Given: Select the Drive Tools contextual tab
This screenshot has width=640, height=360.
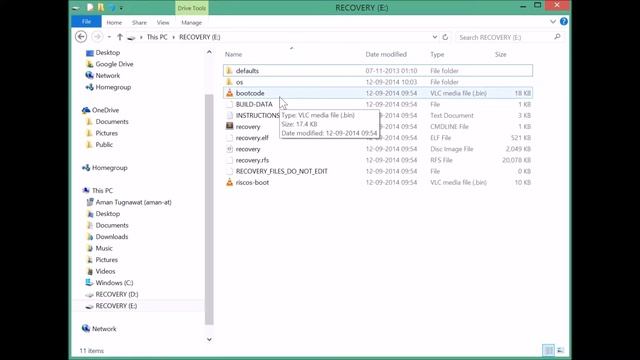Looking at the screenshot, I should (191, 8).
